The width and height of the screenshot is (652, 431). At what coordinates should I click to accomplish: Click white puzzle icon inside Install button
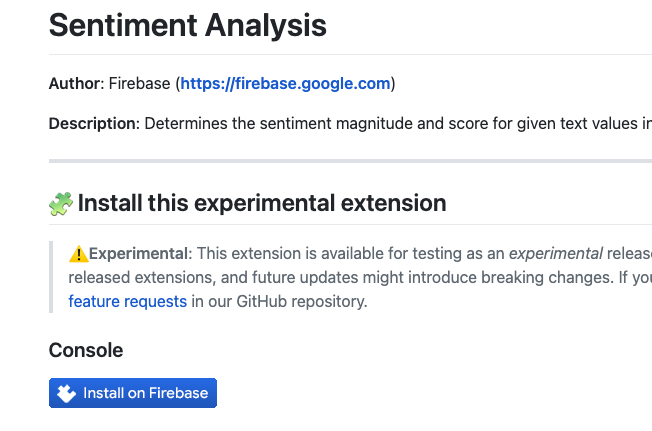[66, 393]
